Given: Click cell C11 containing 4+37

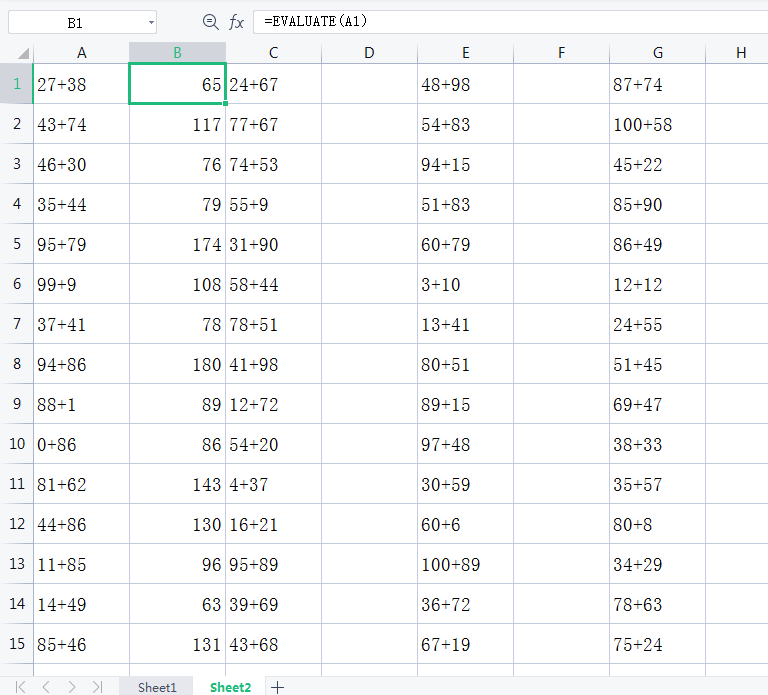Looking at the screenshot, I should (273, 484).
